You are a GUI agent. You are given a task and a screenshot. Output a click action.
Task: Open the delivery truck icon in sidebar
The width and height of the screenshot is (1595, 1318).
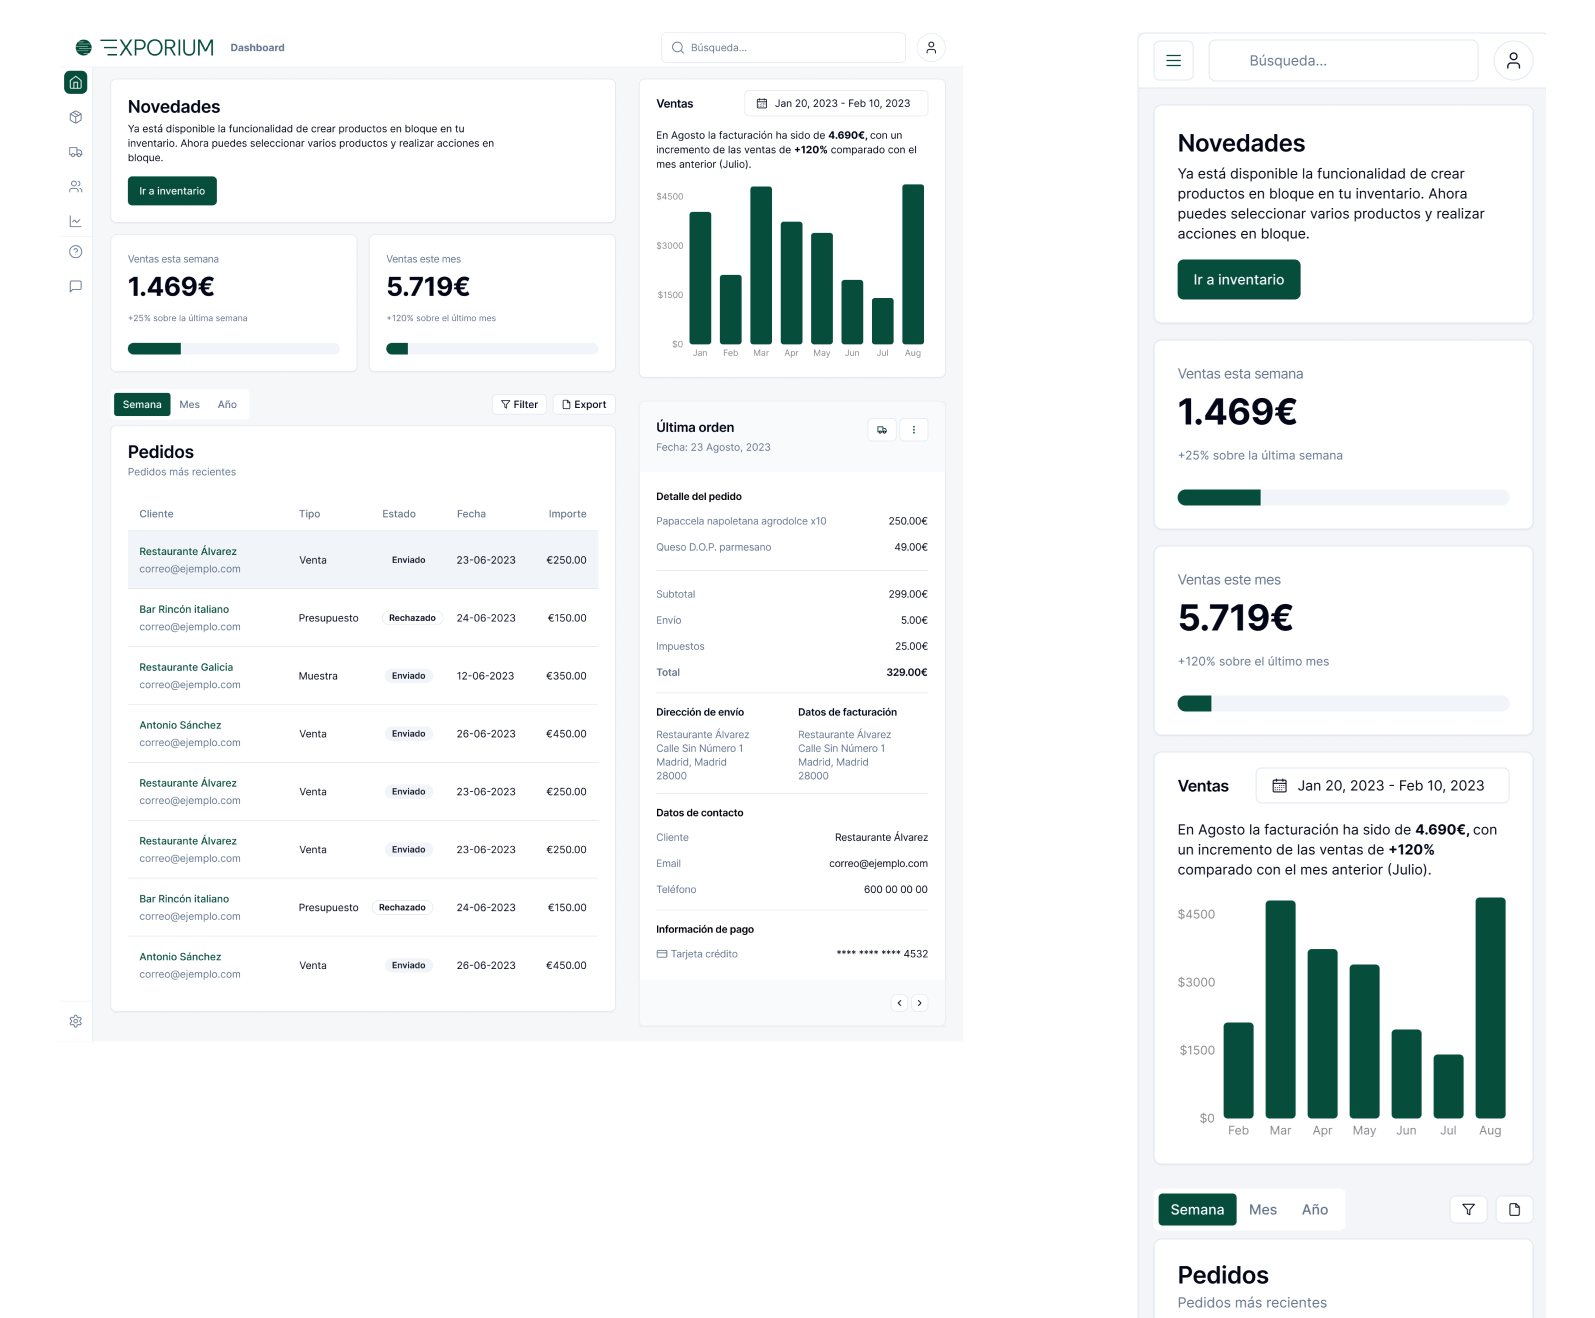(x=76, y=152)
